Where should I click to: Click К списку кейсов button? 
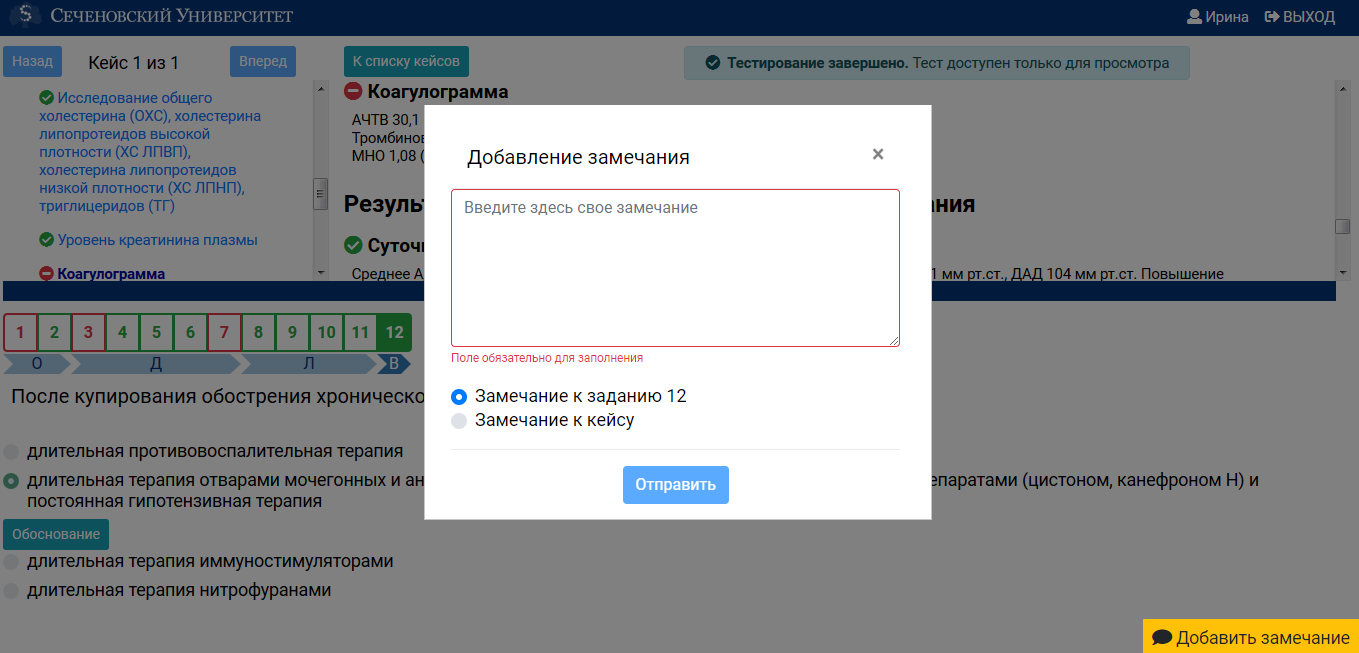point(406,60)
